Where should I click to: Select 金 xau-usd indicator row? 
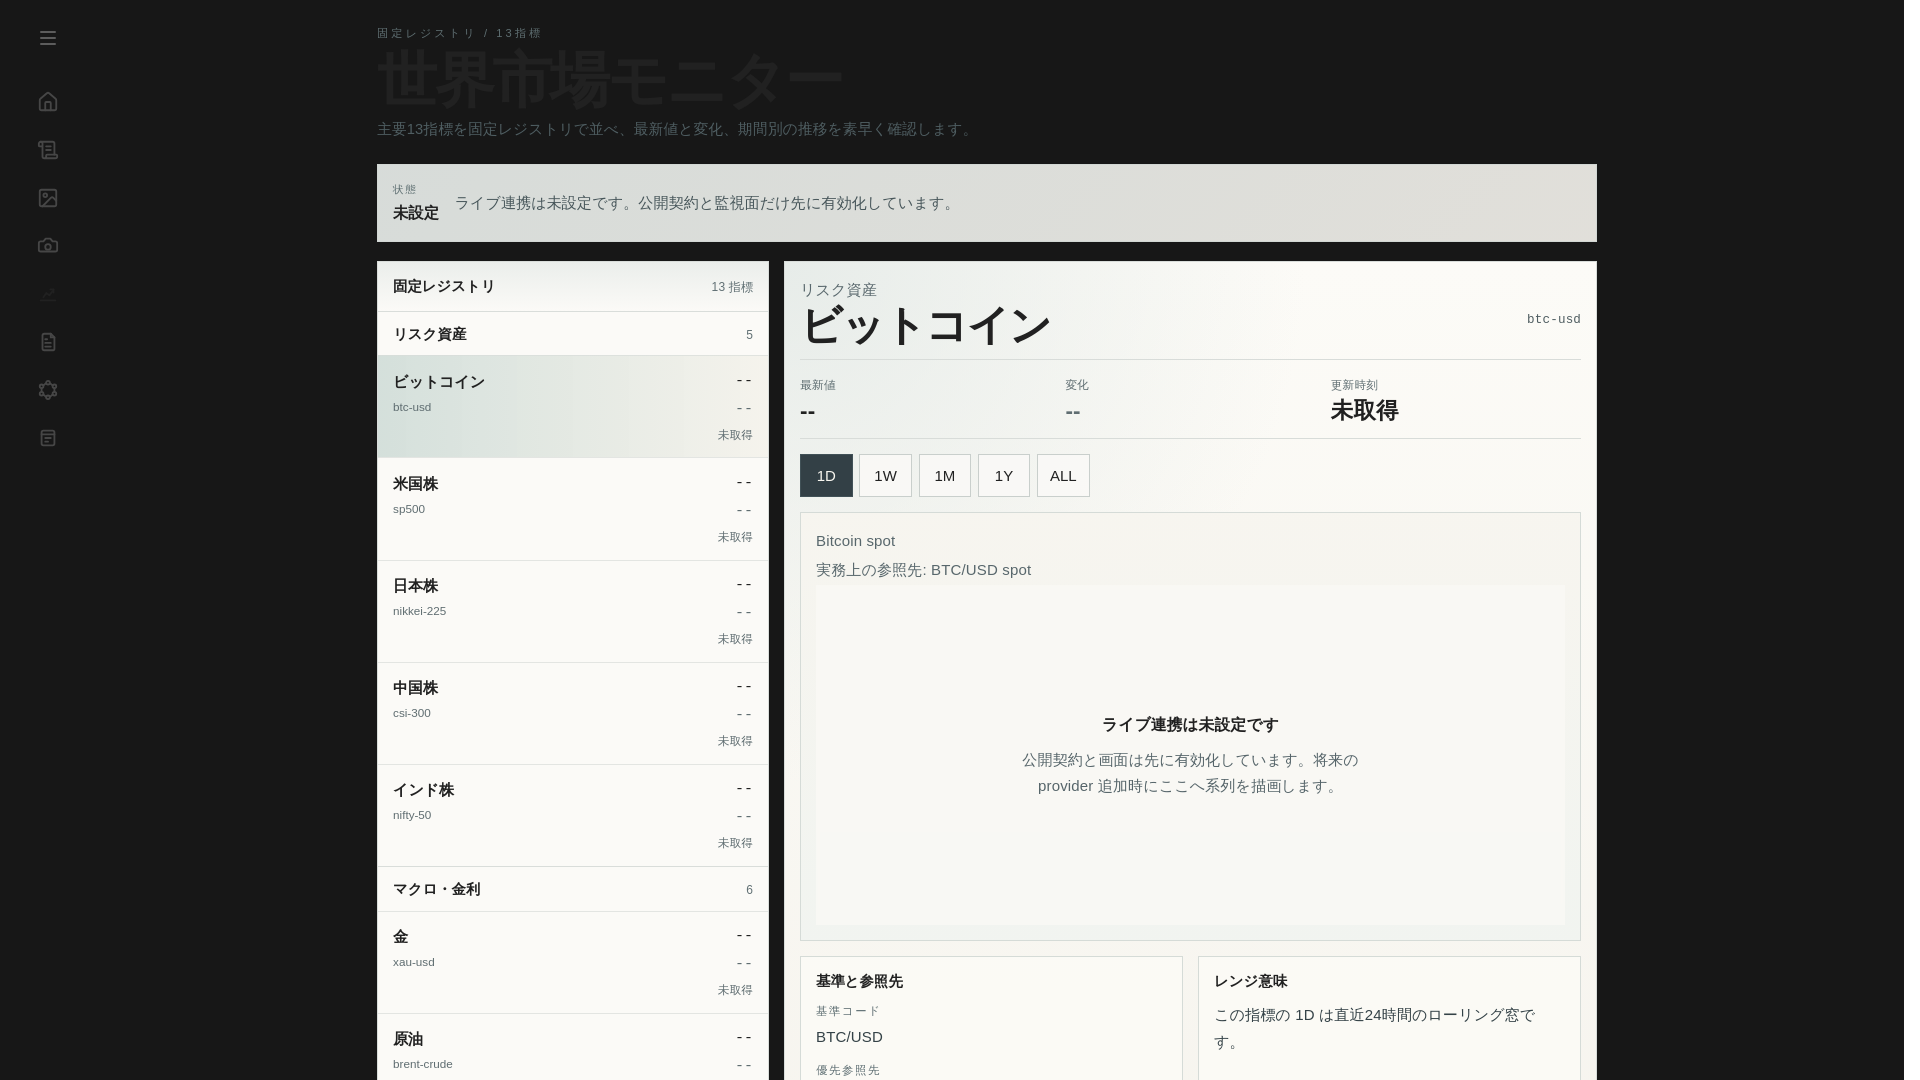point(572,962)
